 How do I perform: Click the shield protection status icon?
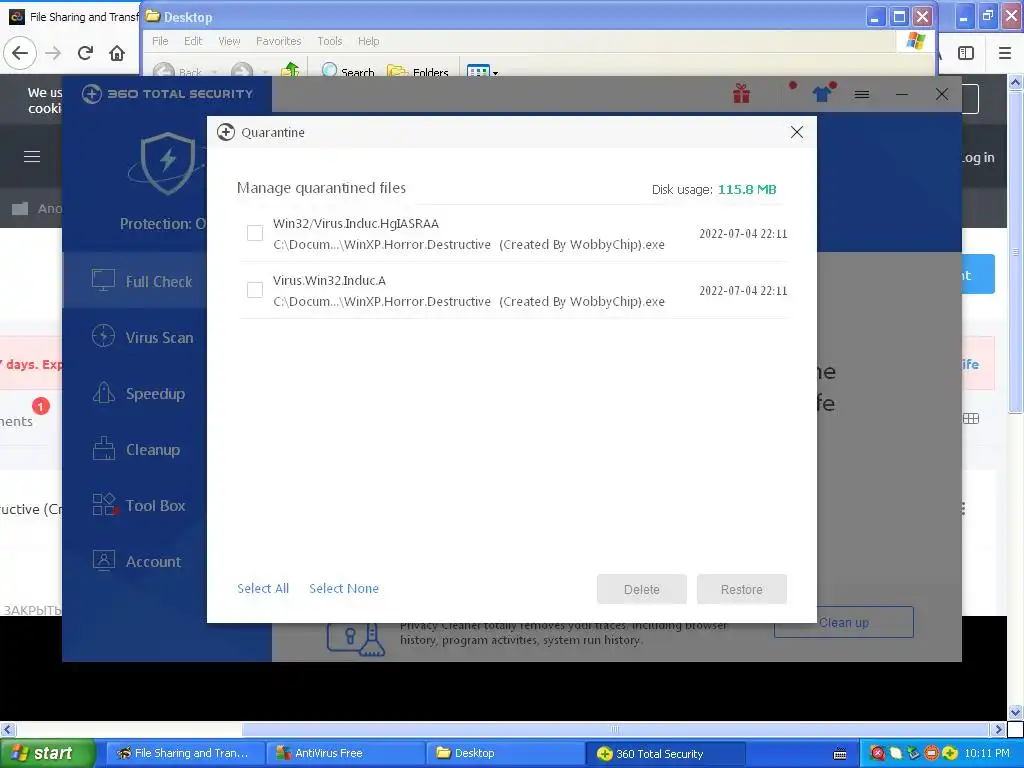[168, 162]
